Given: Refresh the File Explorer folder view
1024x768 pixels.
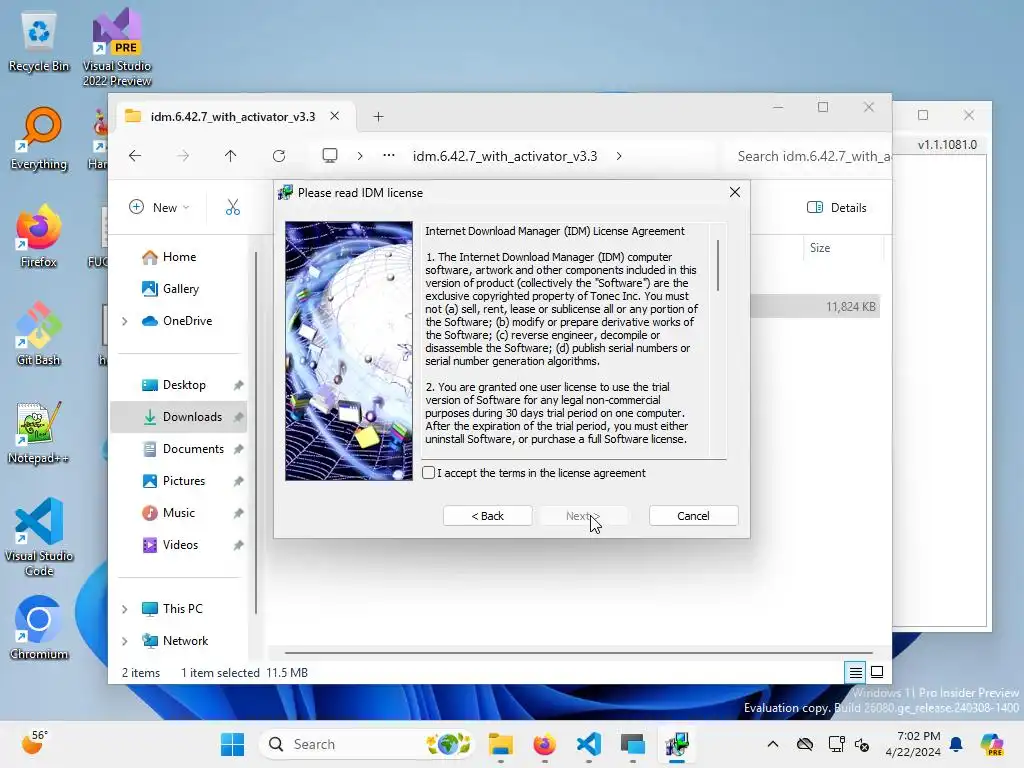Looking at the screenshot, I should coord(279,155).
